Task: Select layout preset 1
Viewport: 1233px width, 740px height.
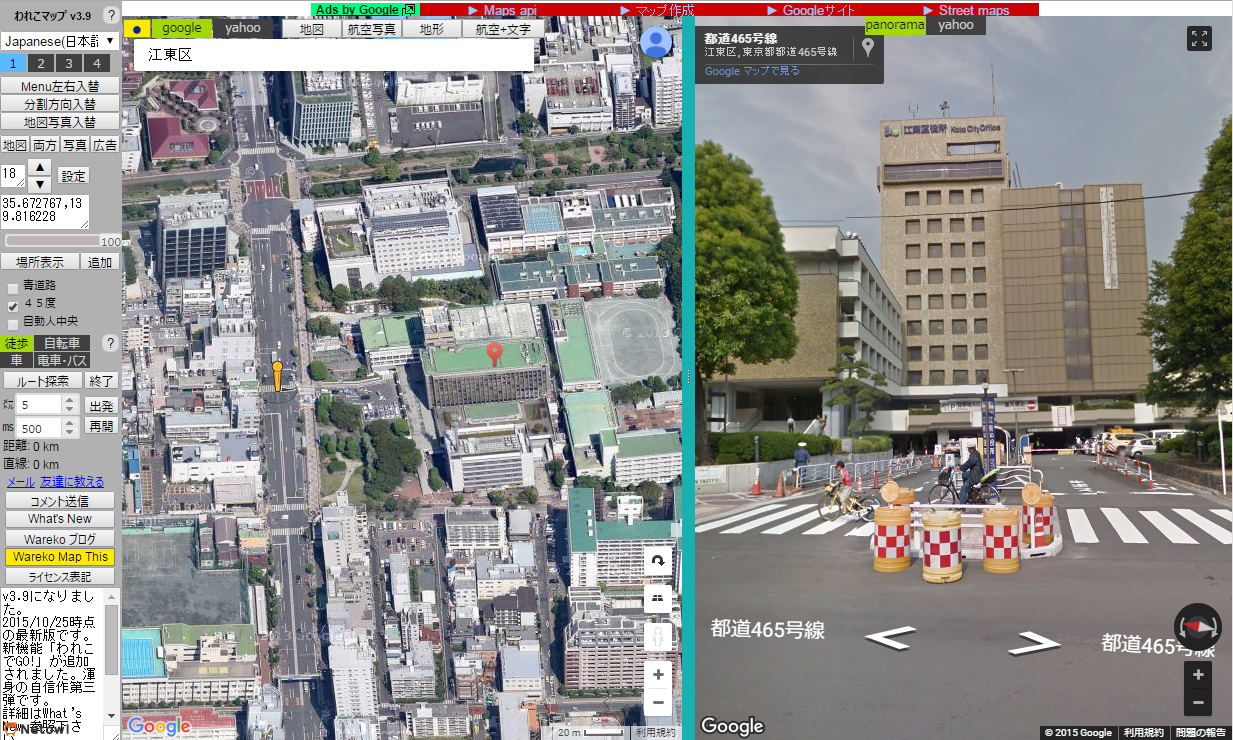Action: click(x=13, y=63)
